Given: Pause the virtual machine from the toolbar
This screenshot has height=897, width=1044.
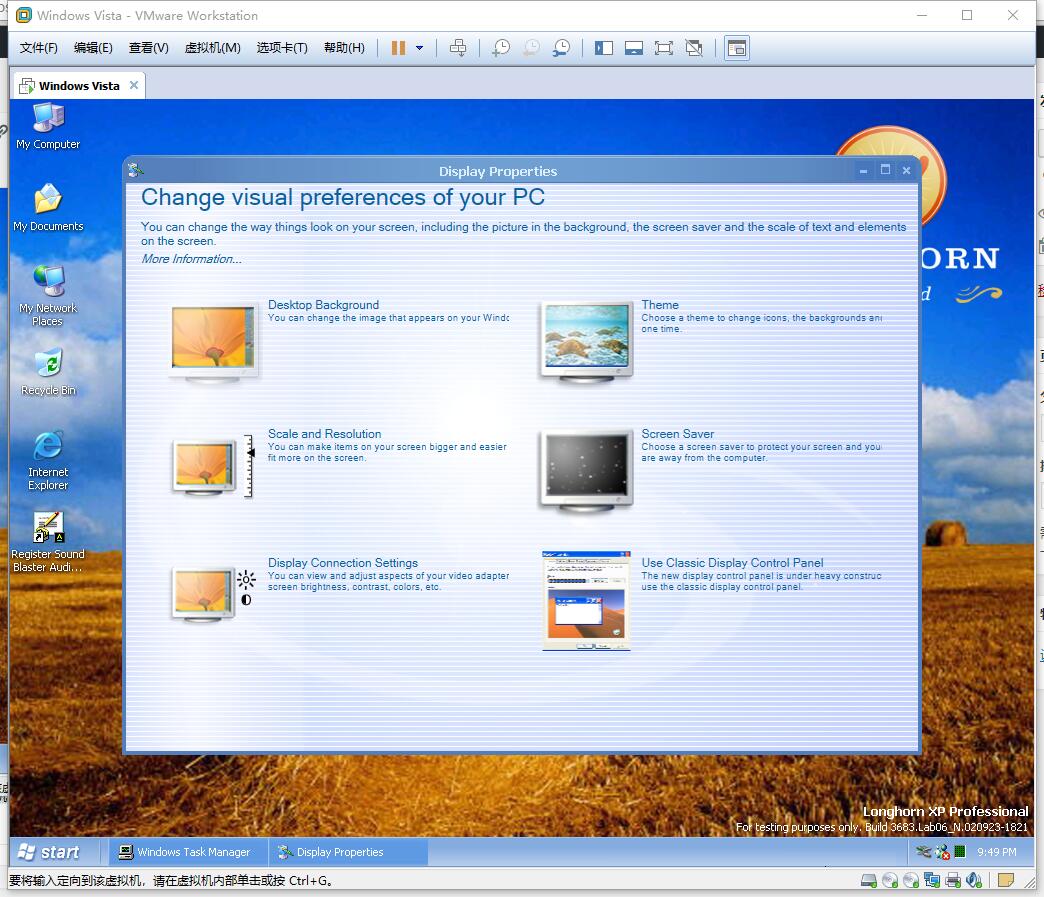Looking at the screenshot, I should [398, 48].
